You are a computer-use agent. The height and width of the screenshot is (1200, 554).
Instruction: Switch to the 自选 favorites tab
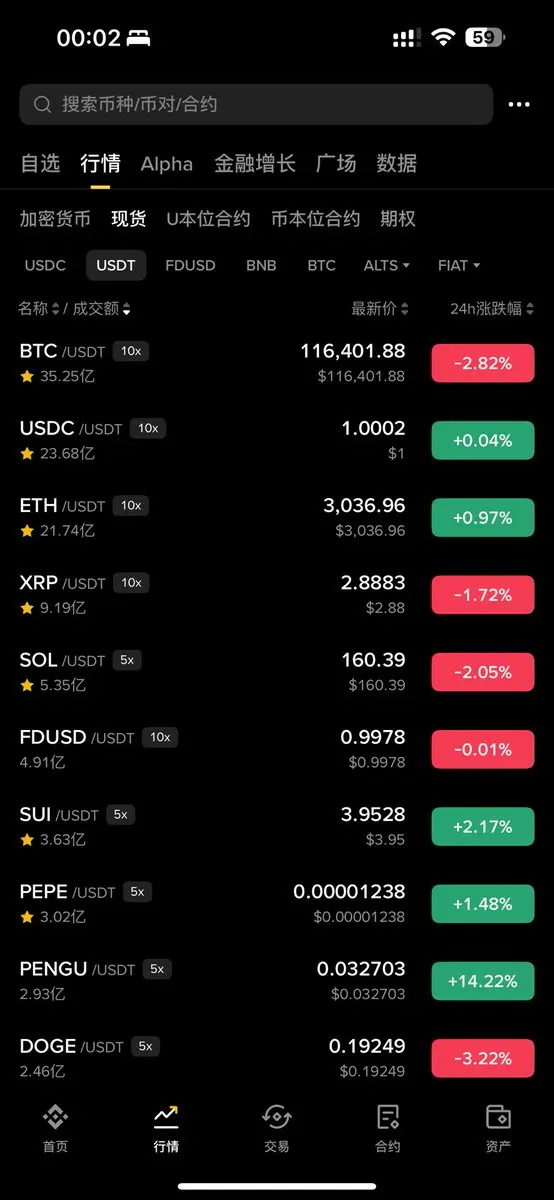click(40, 163)
